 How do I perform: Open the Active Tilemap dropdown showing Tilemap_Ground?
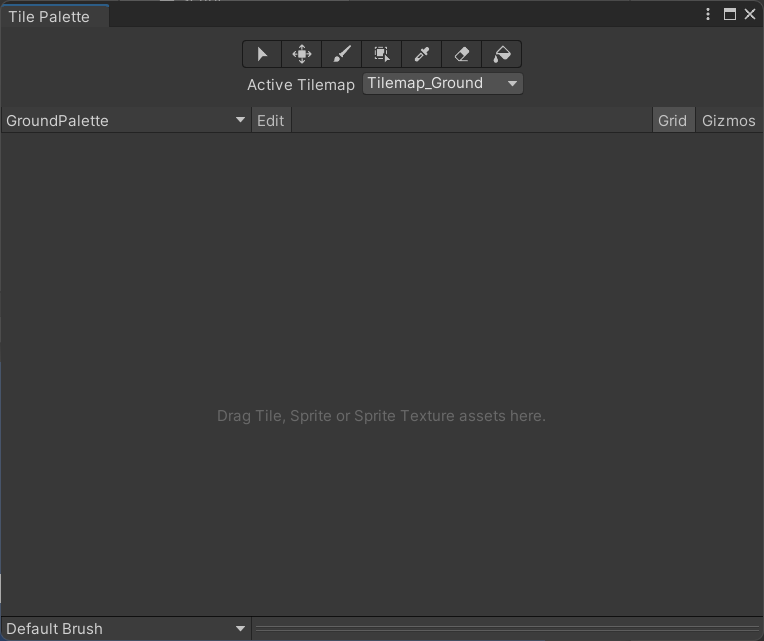pyautogui.click(x=442, y=84)
